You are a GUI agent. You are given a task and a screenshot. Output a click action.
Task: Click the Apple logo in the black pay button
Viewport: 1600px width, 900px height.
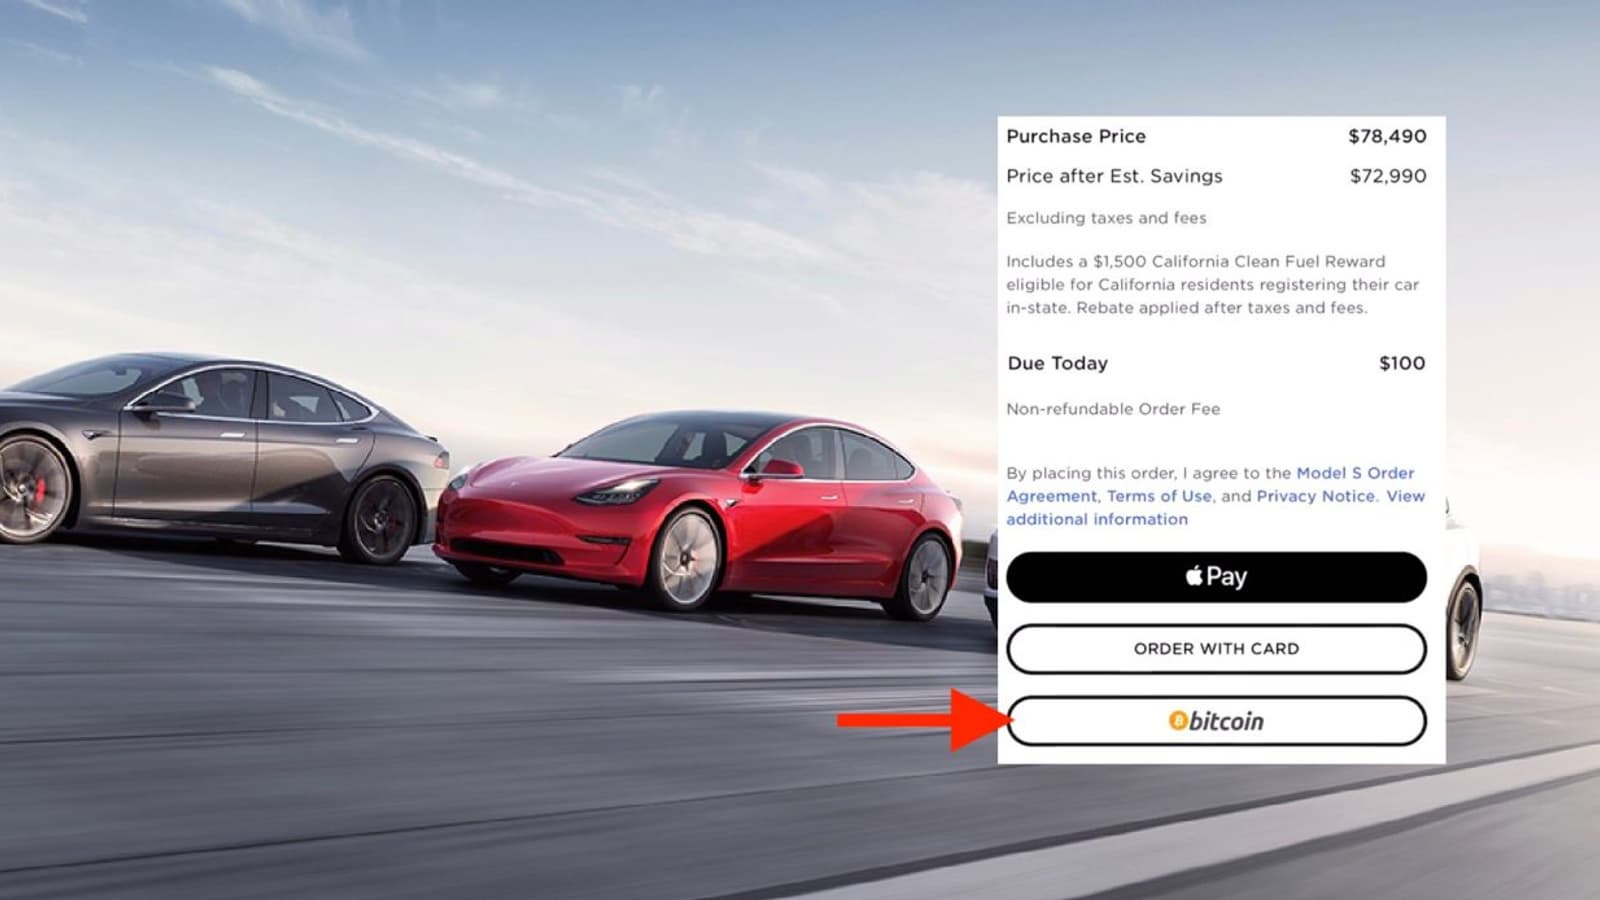pos(1194,575)
